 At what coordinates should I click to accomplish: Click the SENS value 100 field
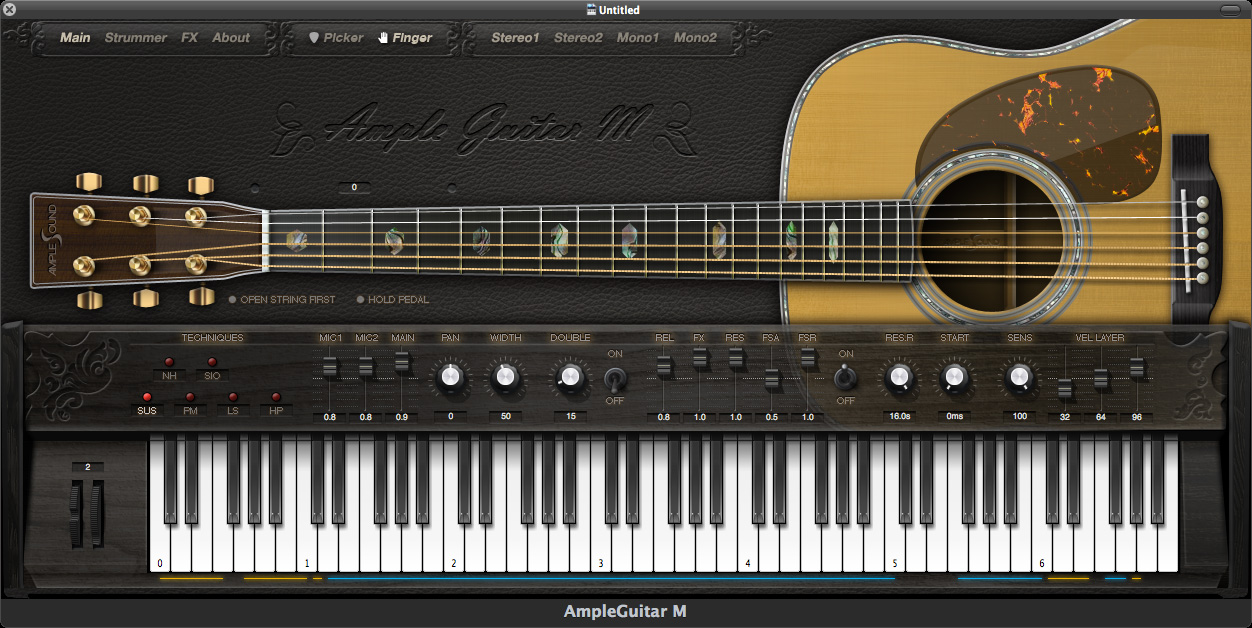1019,416
